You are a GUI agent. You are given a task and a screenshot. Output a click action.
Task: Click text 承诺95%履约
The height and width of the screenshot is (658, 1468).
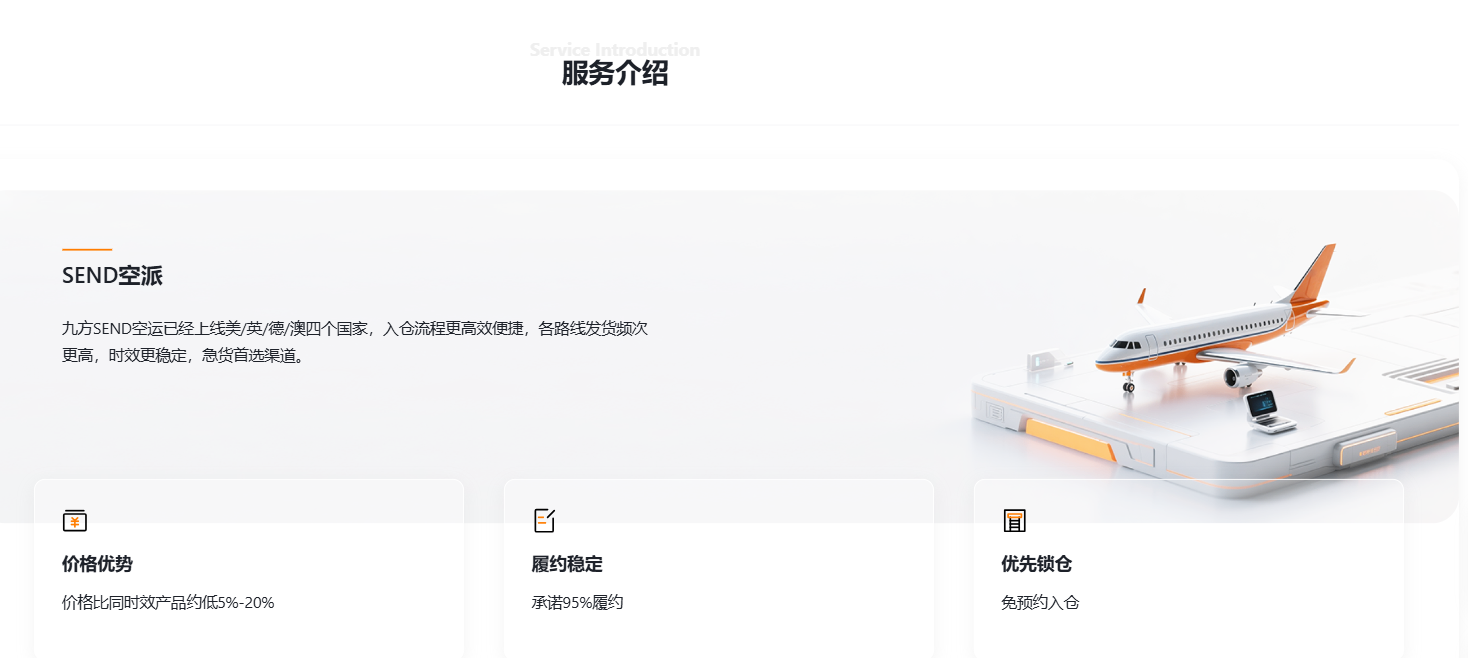coord(578,603)
